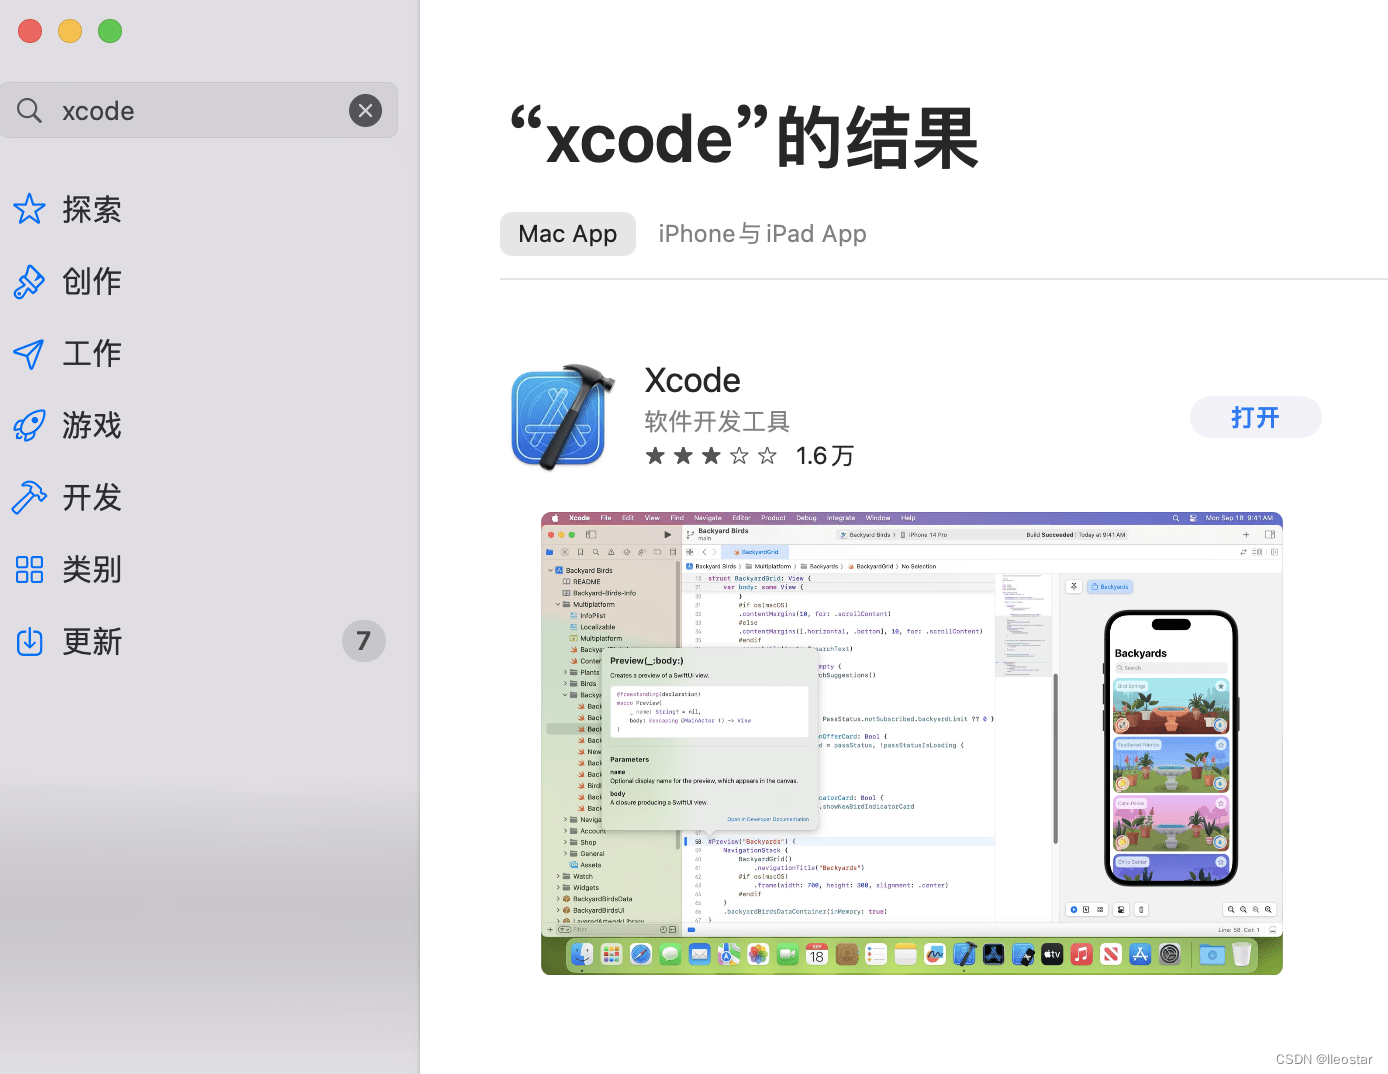This screenshot has height=1074, width=1388.
Task: Open the Xcode title link
Action: click(692, 380)
